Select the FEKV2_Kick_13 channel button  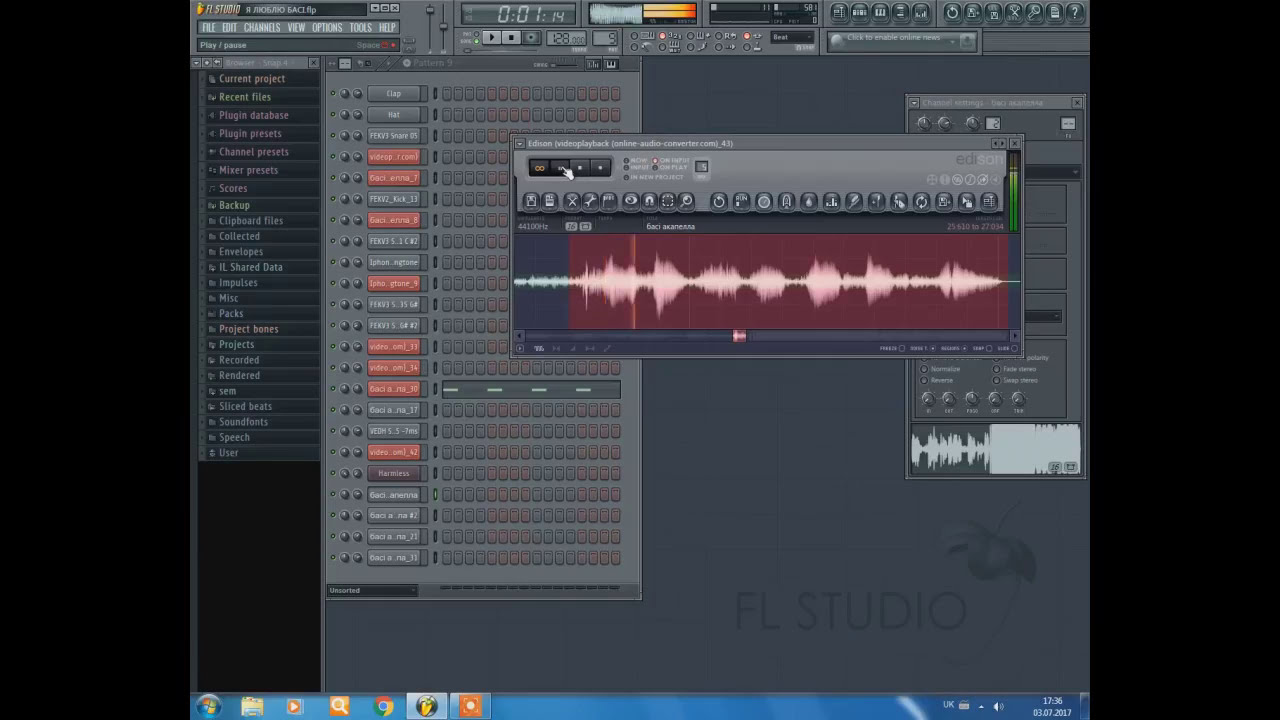tap(393, 199)
